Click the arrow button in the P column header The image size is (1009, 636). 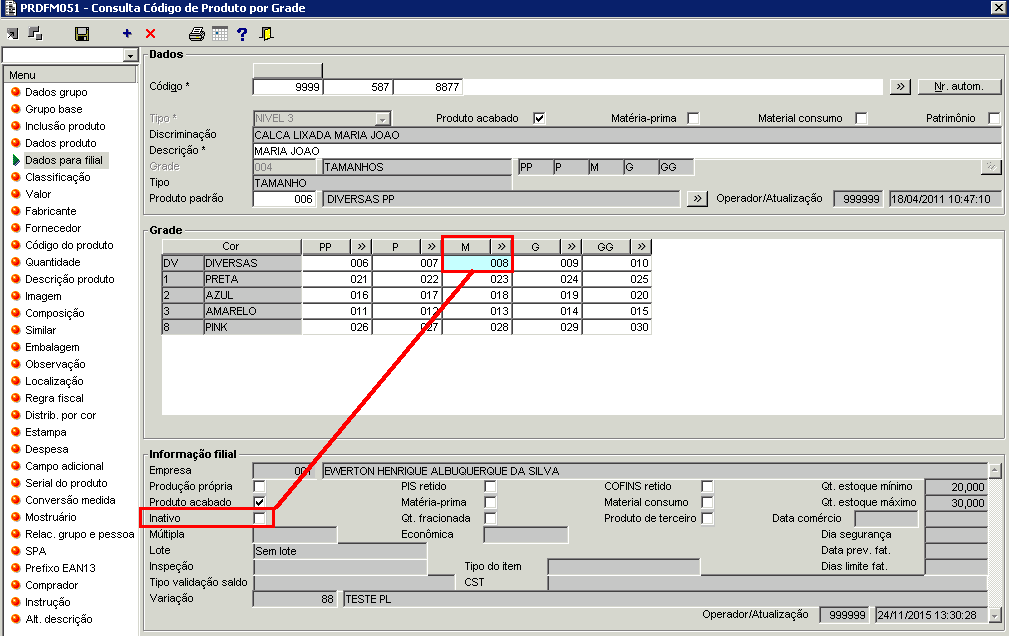[x=431, y=247]
